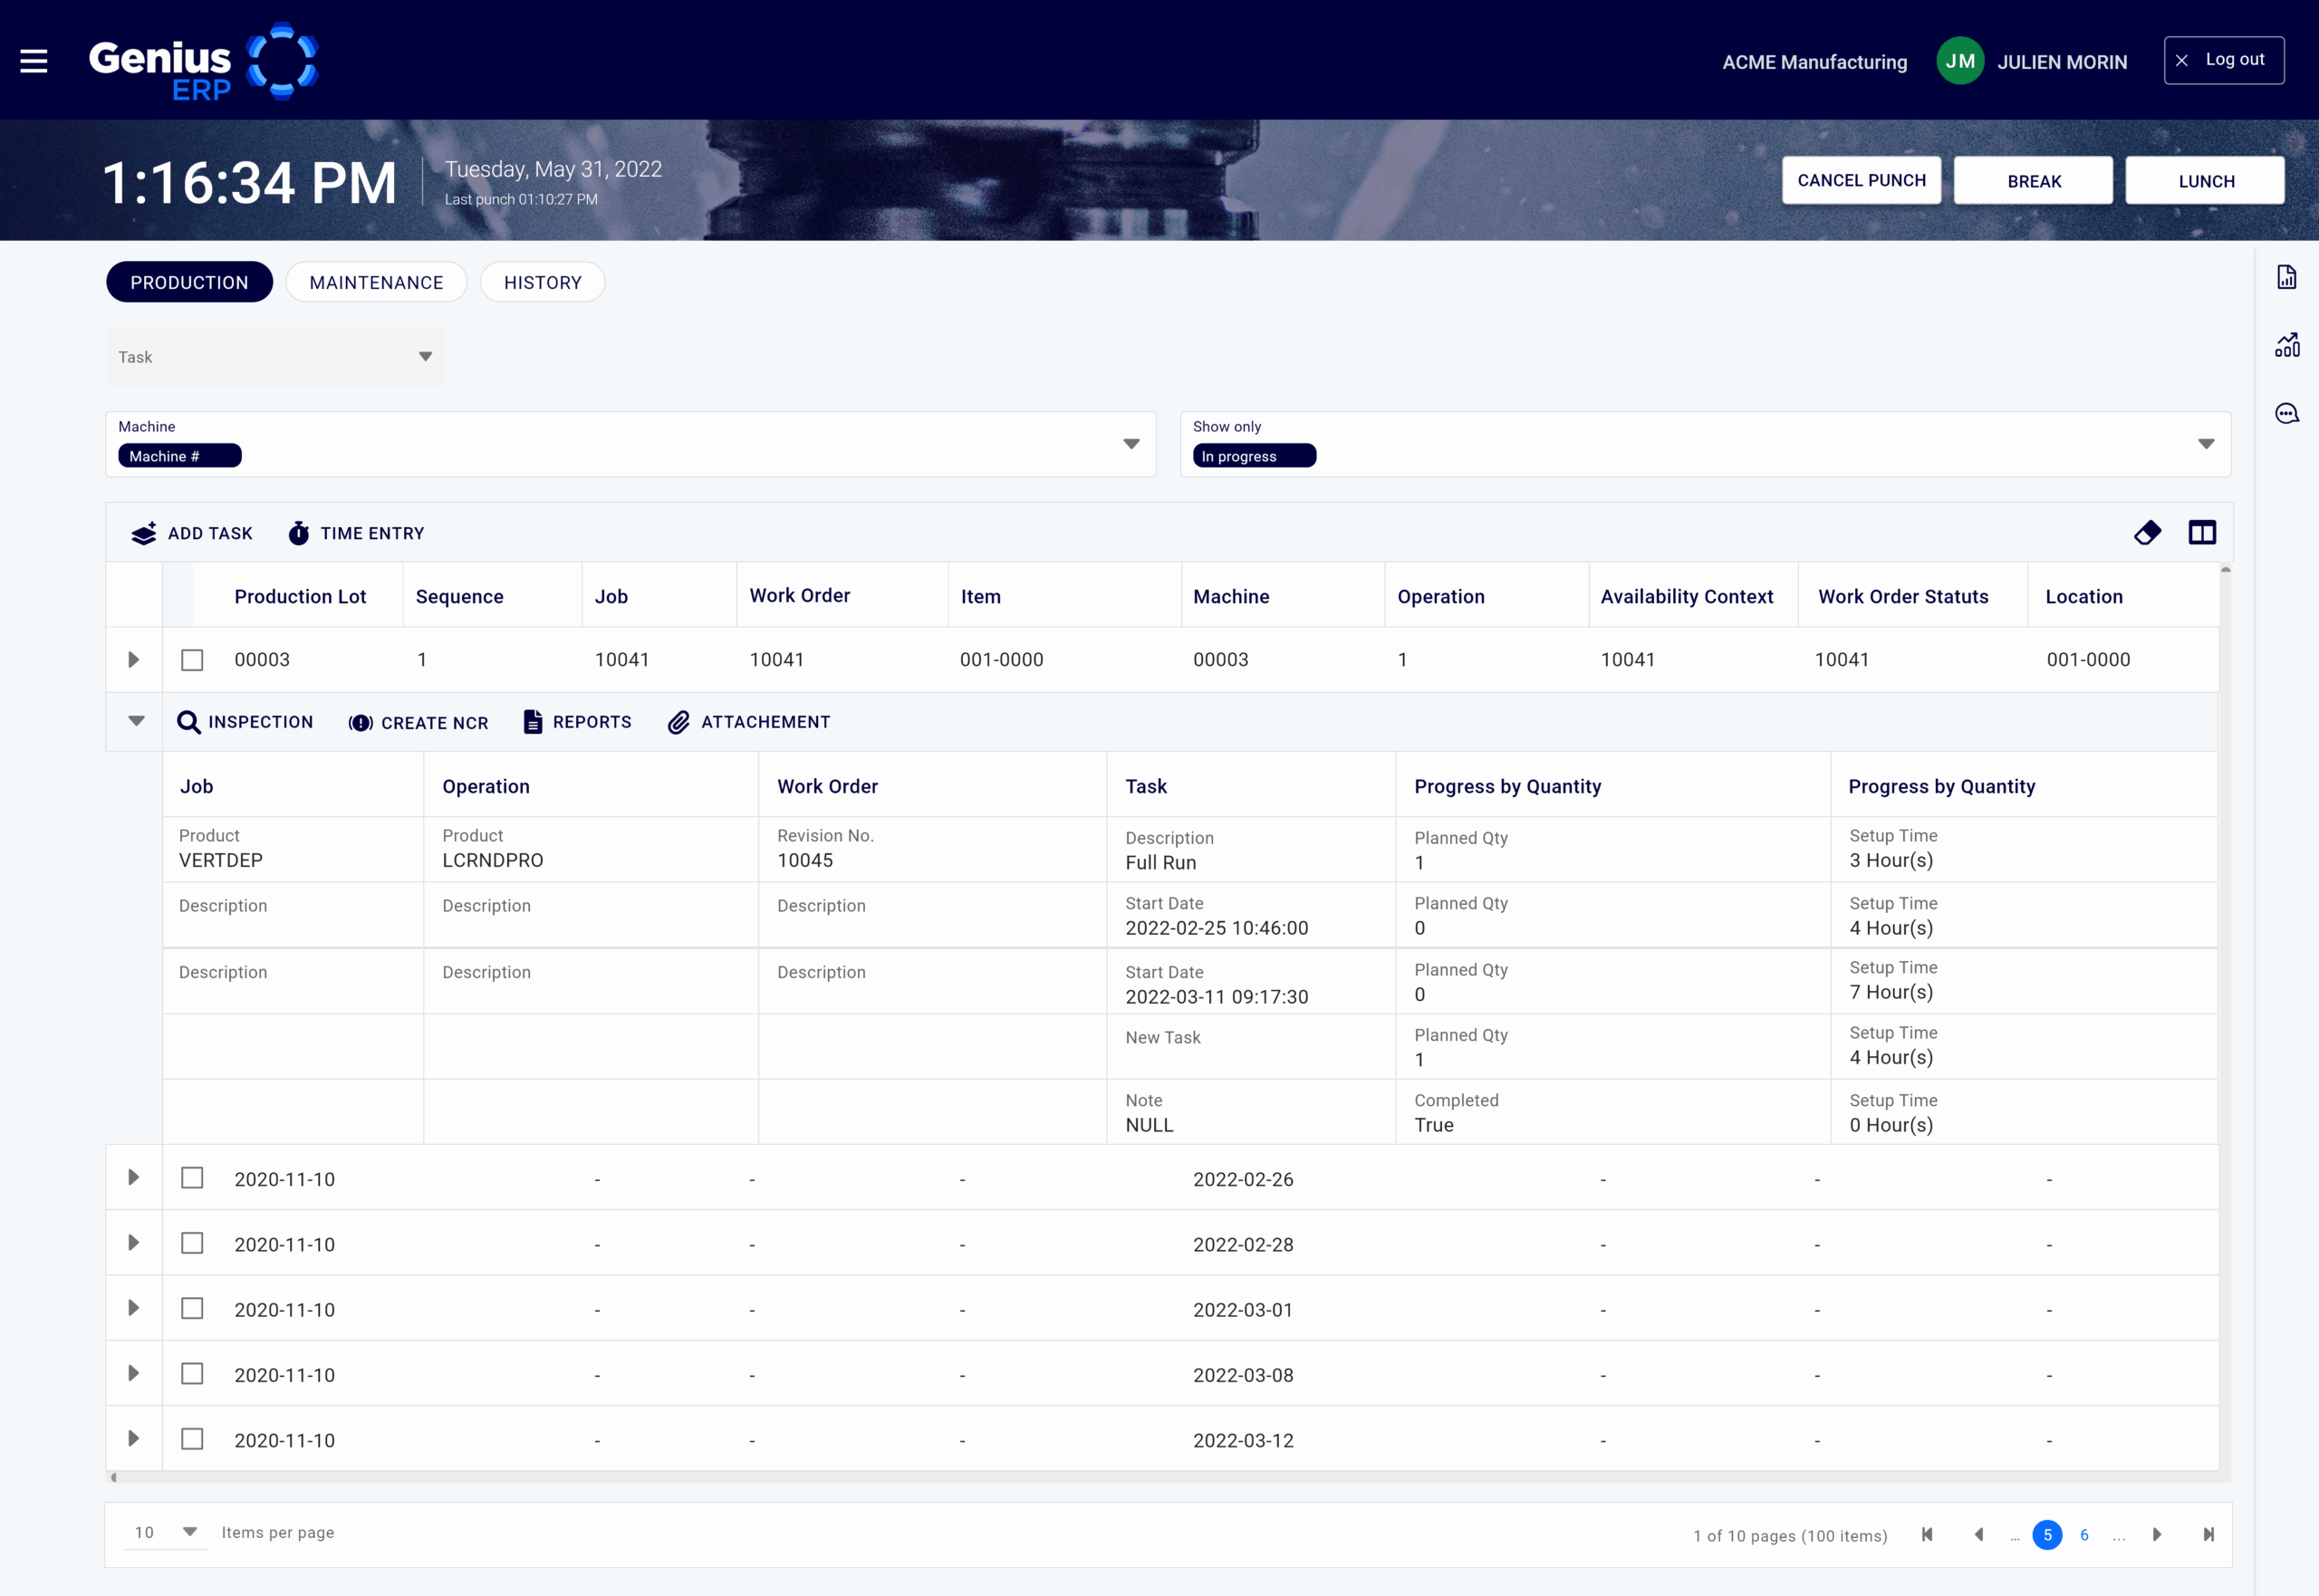Image resolution: width=2319 pixels, height=1596 pixels.
Task: Open the column layout chooser icon
Action: tap(2202, 533)
